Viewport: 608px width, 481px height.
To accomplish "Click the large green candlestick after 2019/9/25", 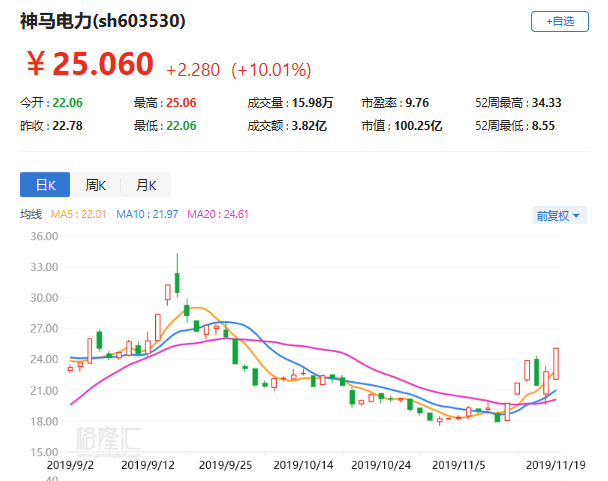I will (x=235, y=351).
